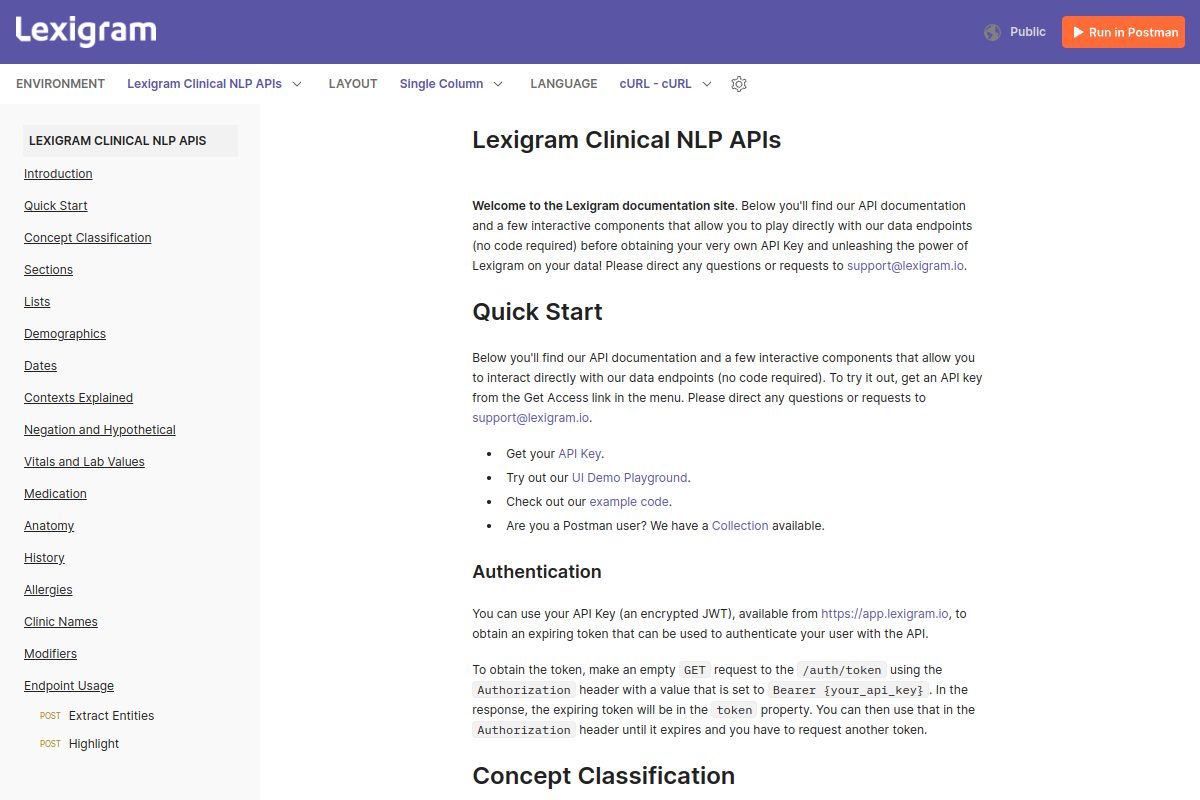Open Dates sidebar link
Screen dimensions: 1200x800
pos(40,366)
